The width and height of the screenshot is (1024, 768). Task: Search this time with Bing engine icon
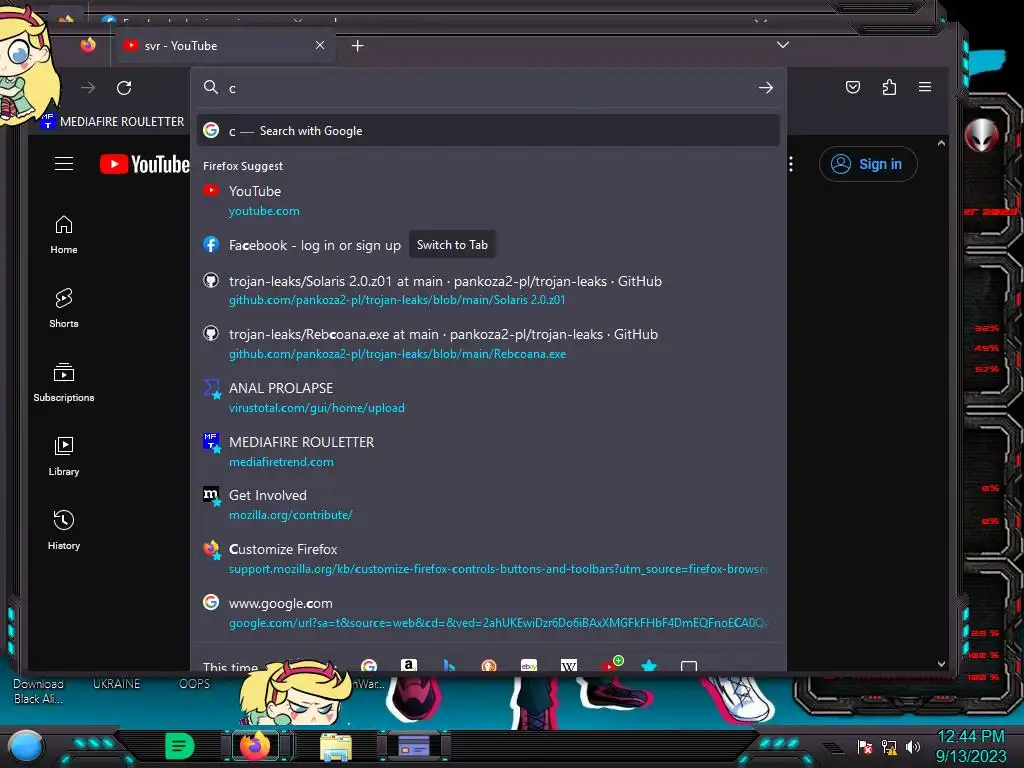click(x=449, y=665)
